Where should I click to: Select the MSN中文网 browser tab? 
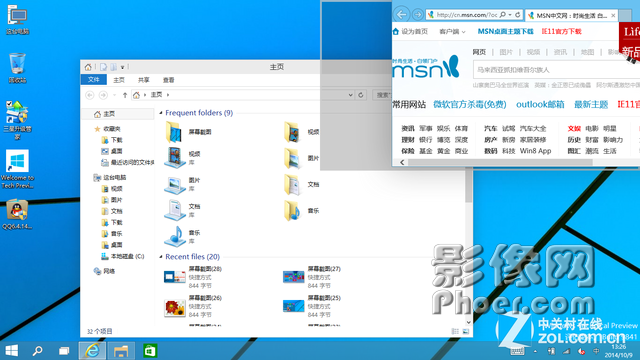pyautogui.click(x=571, y=16)
